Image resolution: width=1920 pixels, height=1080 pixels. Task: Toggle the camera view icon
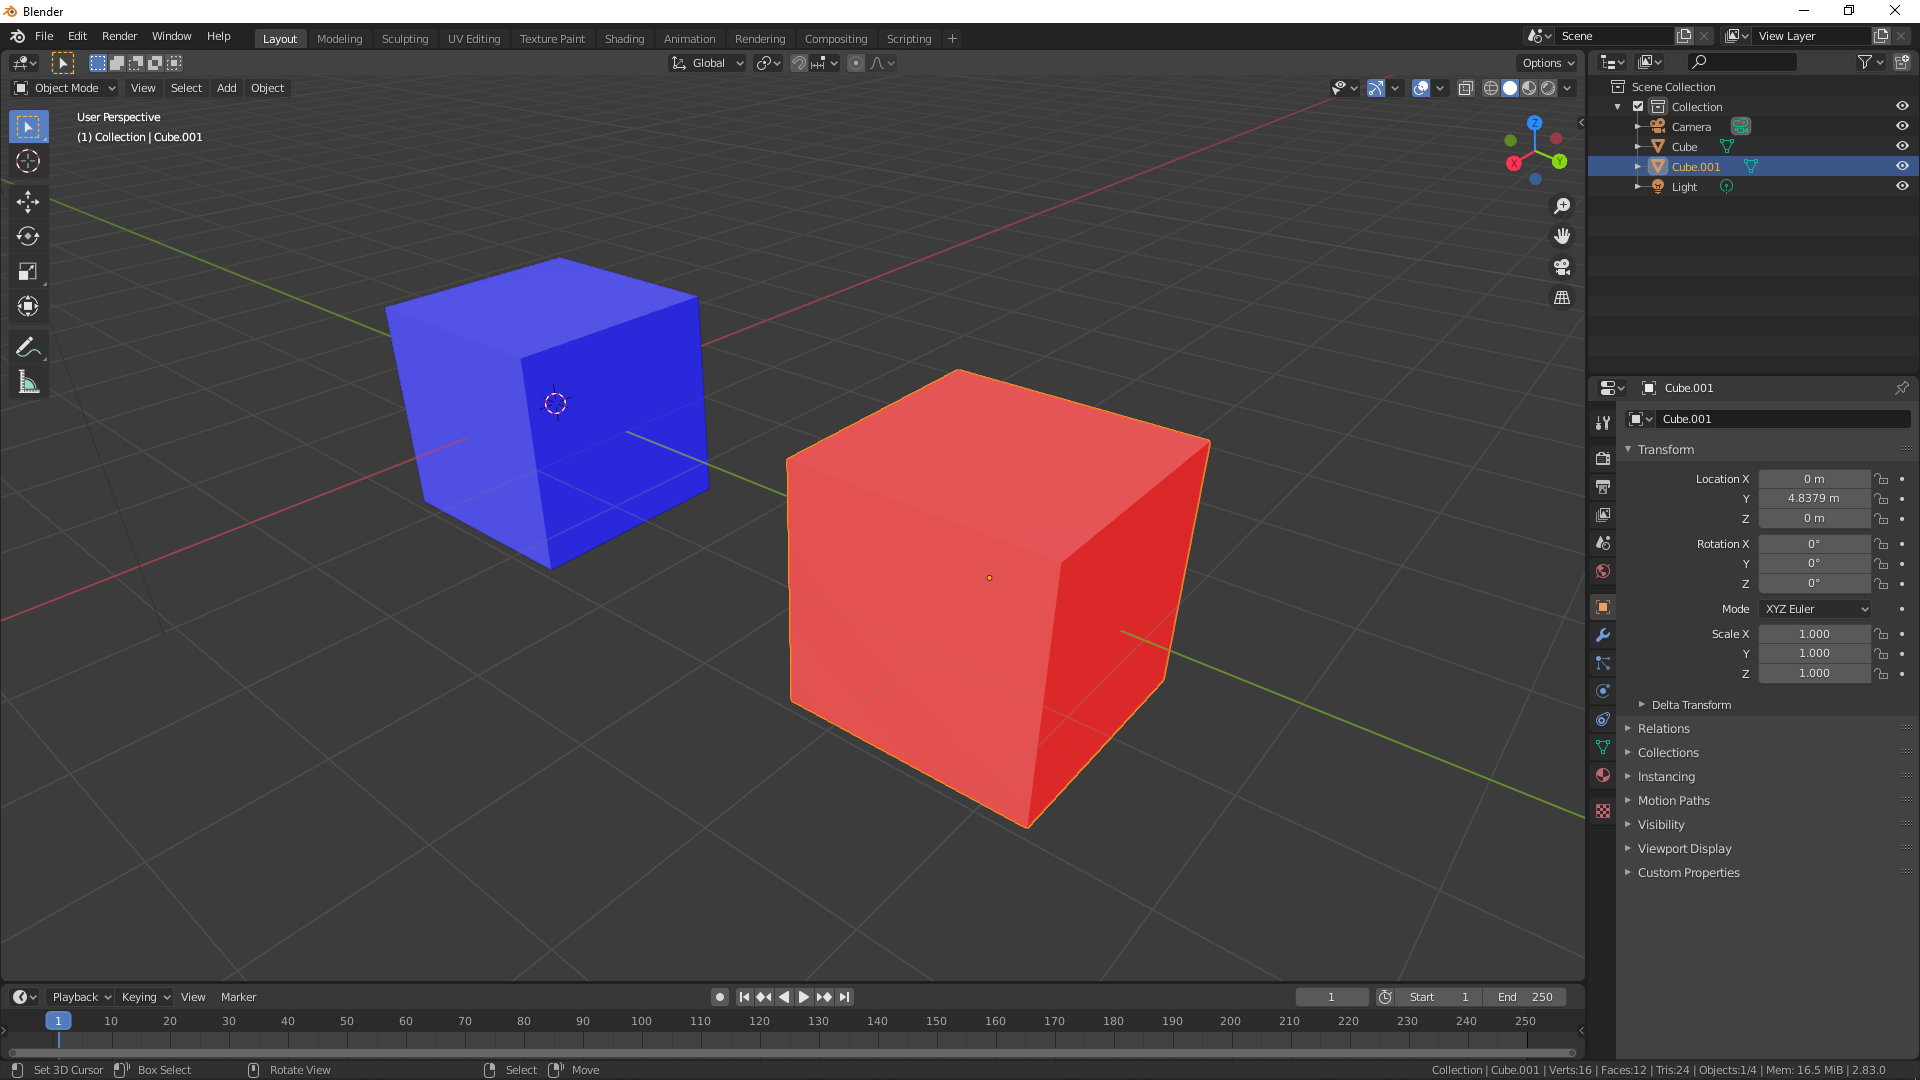coord(1562,267)
